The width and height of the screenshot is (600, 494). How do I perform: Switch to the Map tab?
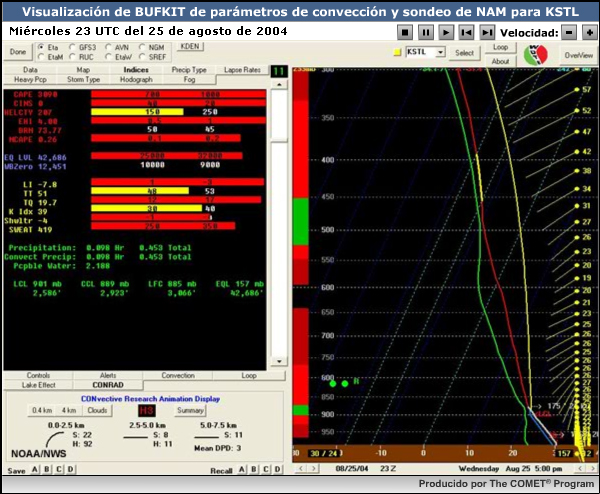point(83,70)
